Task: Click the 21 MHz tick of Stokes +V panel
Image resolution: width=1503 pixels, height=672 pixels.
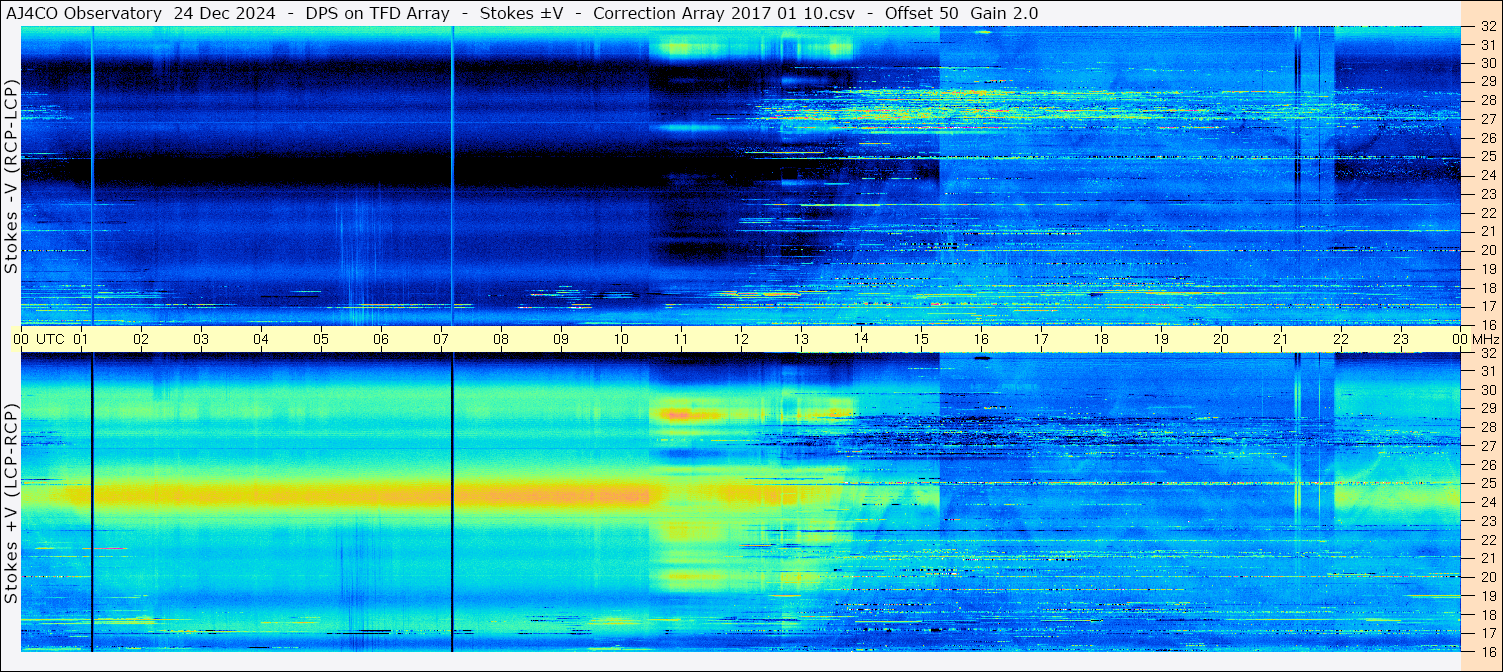Action: (x=1487, y=558)
